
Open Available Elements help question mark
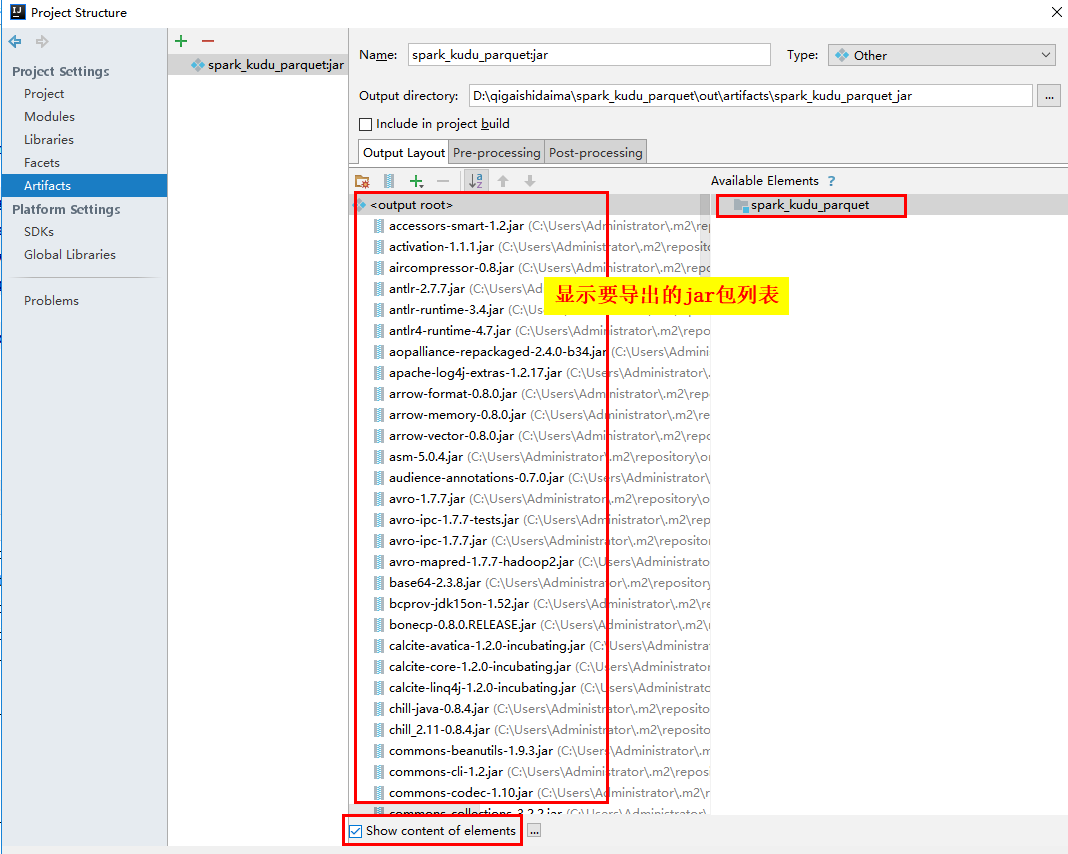tap(831, 181)
